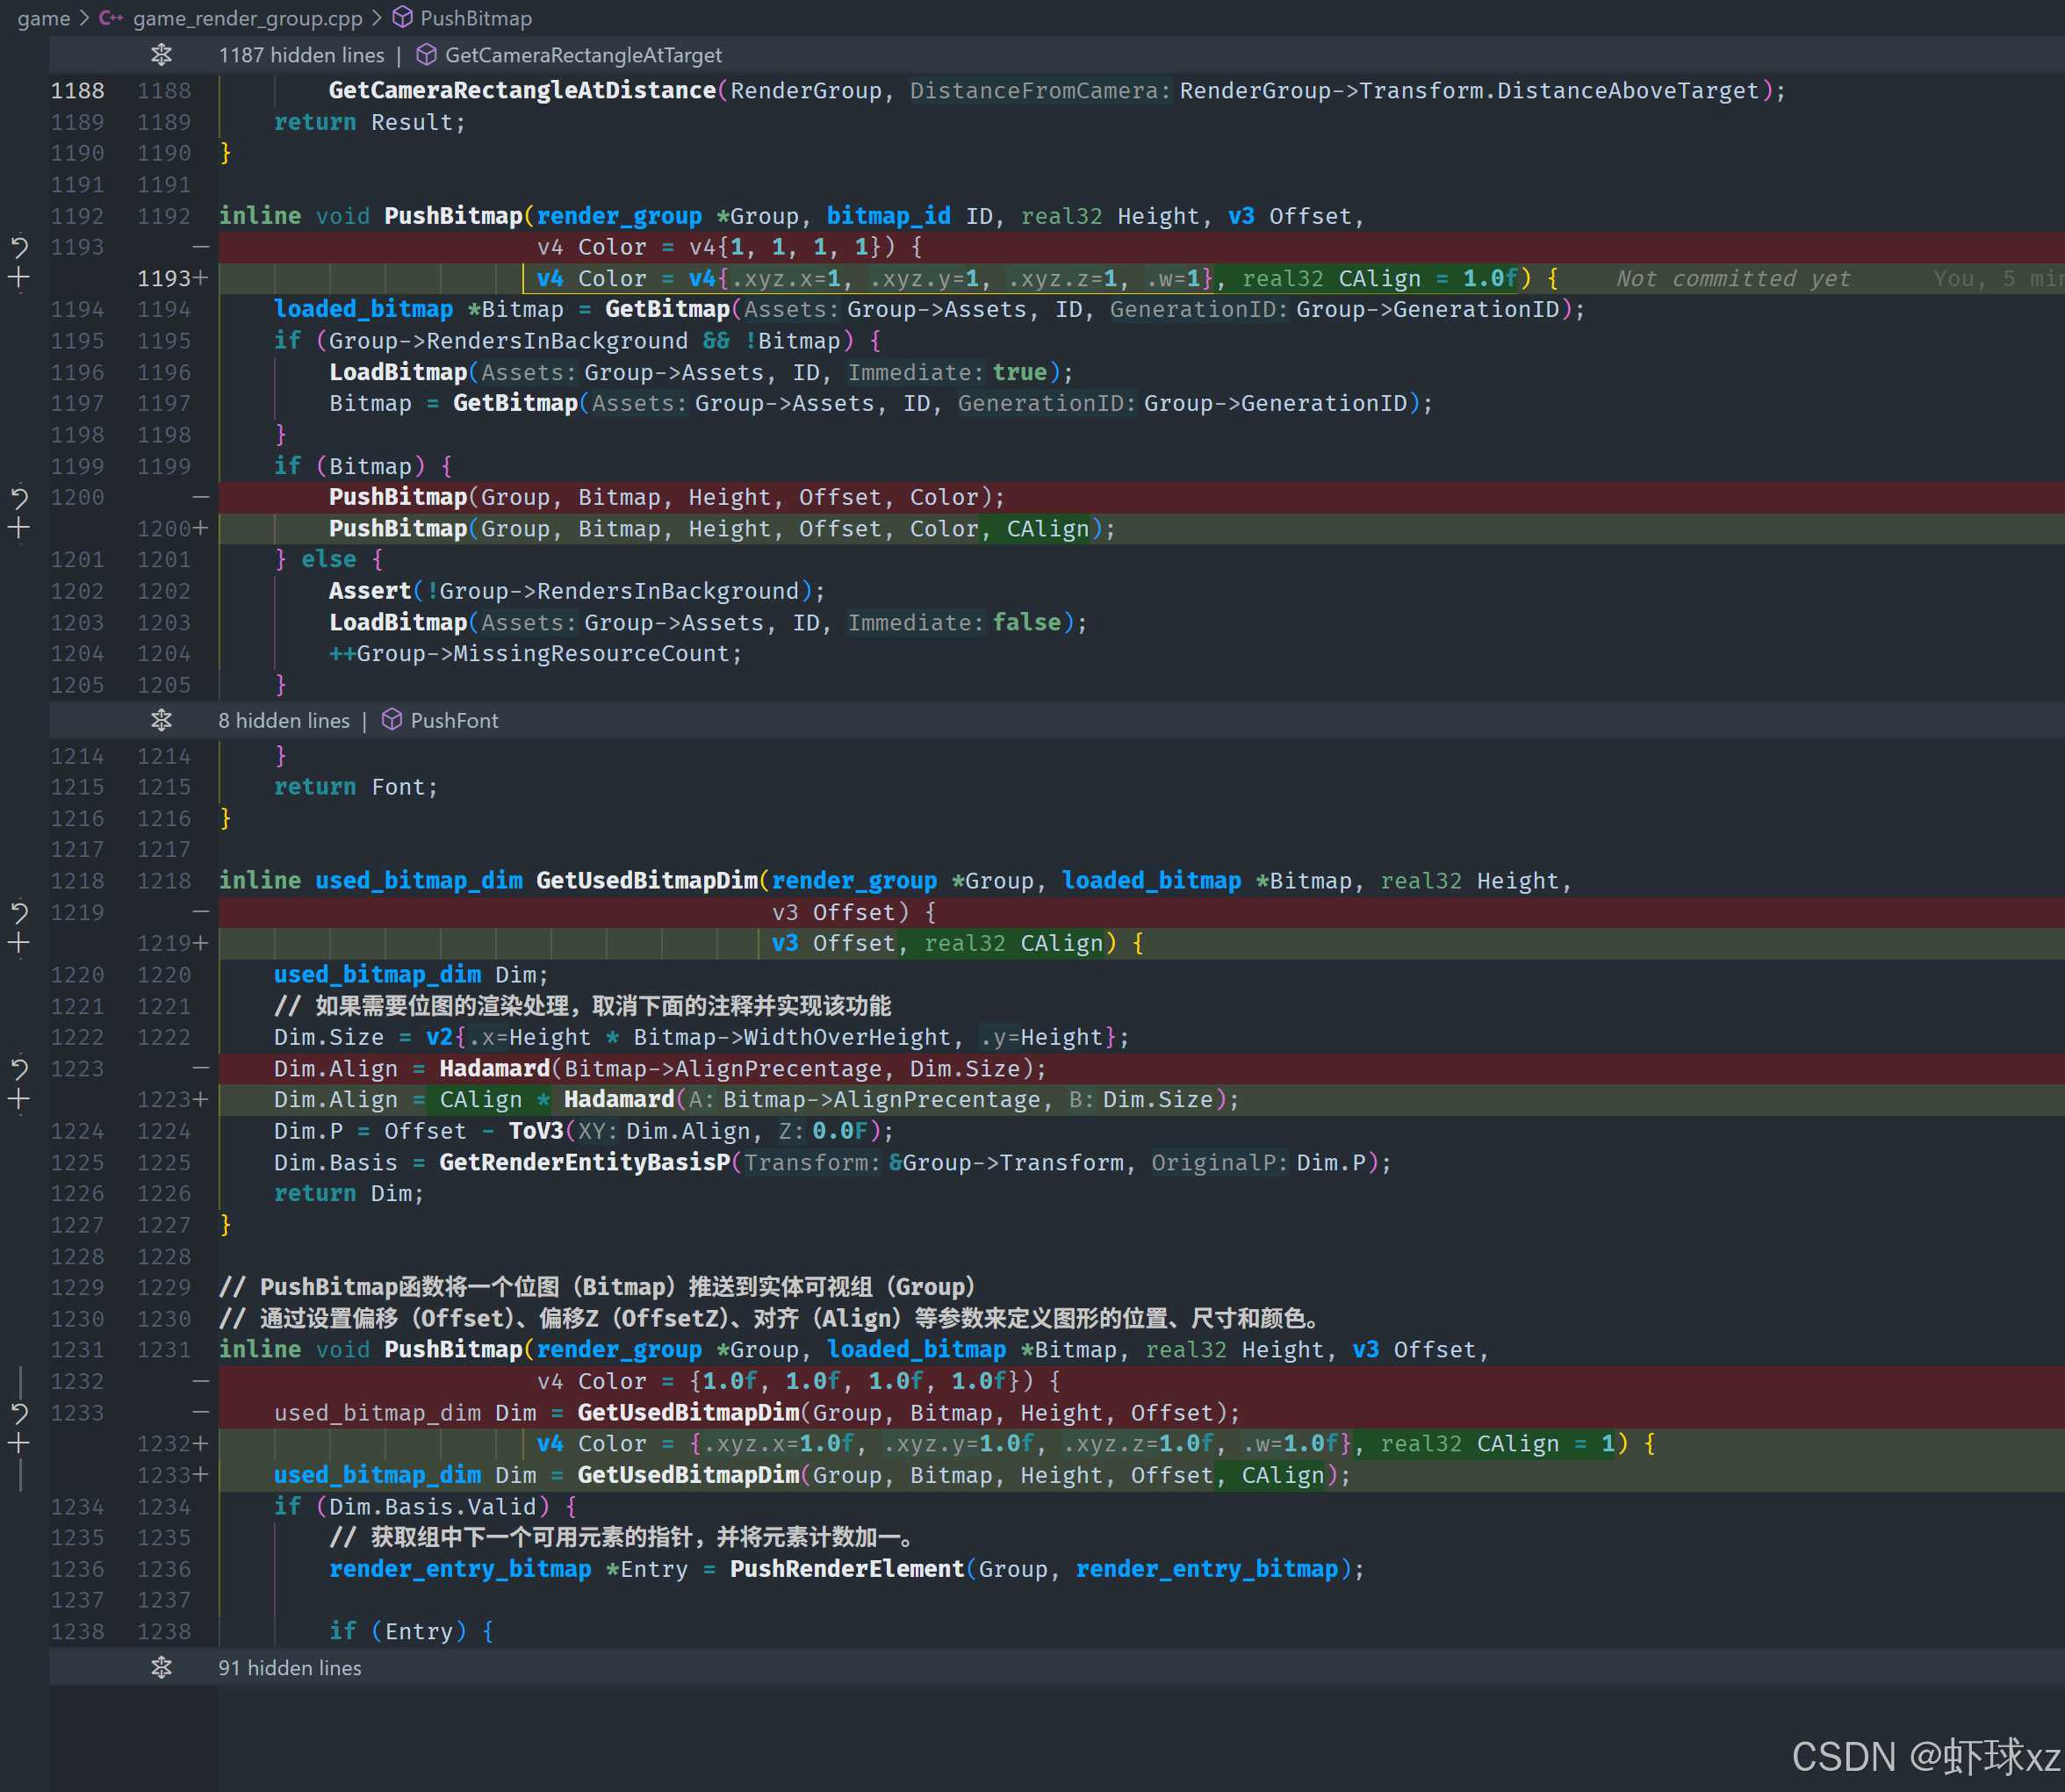Jump to GetCameraRectangleAtTarget symbol in the hidden-lines bar
Viewport: 2065px width, 1792px height.
[x=582, y=55]
